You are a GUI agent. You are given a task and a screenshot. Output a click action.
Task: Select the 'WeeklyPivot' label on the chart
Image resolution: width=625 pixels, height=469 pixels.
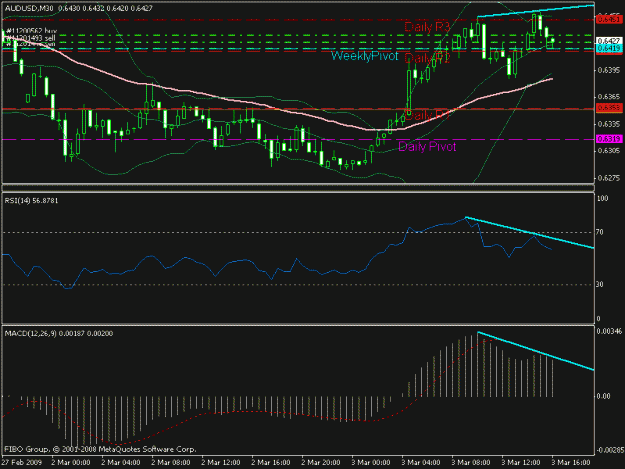click(x=364, y=56)
